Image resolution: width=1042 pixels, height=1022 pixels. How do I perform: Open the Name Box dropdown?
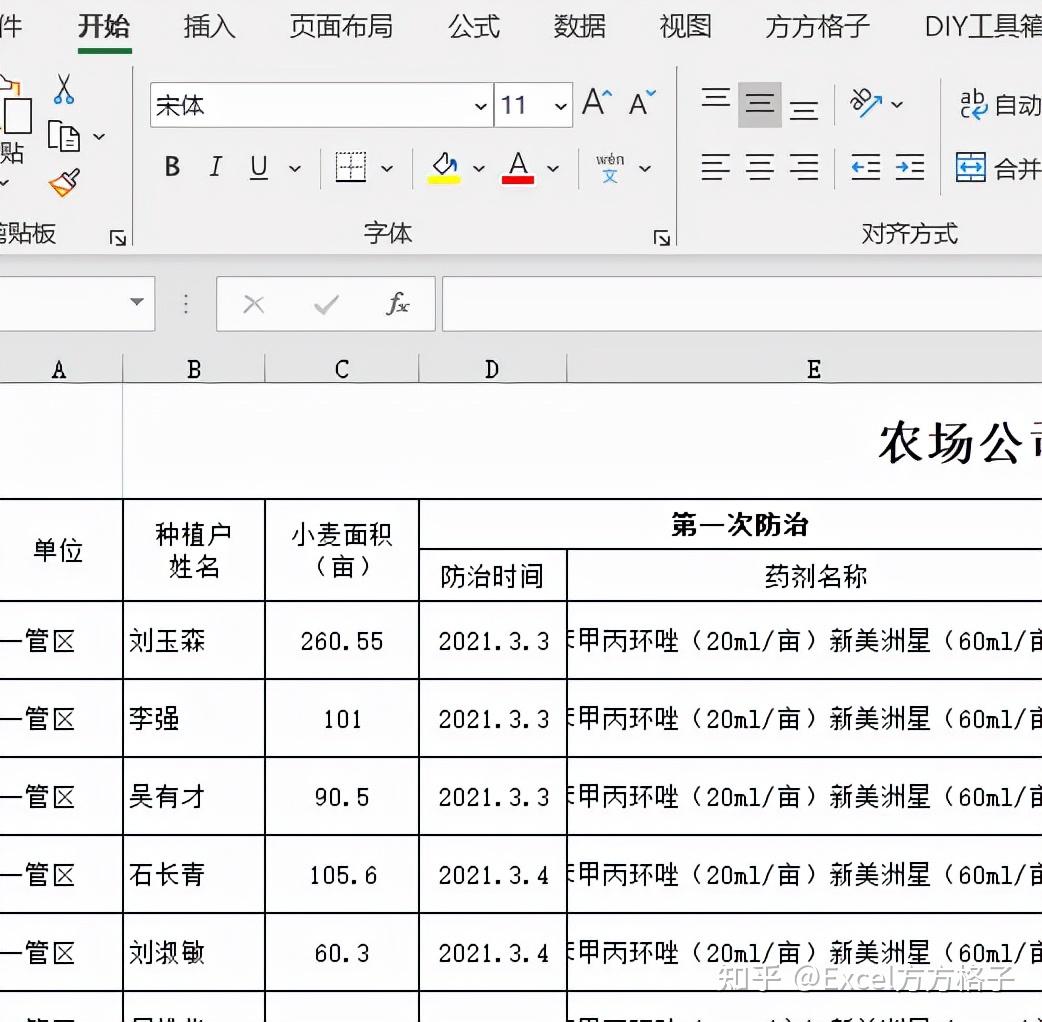(137, 303)
